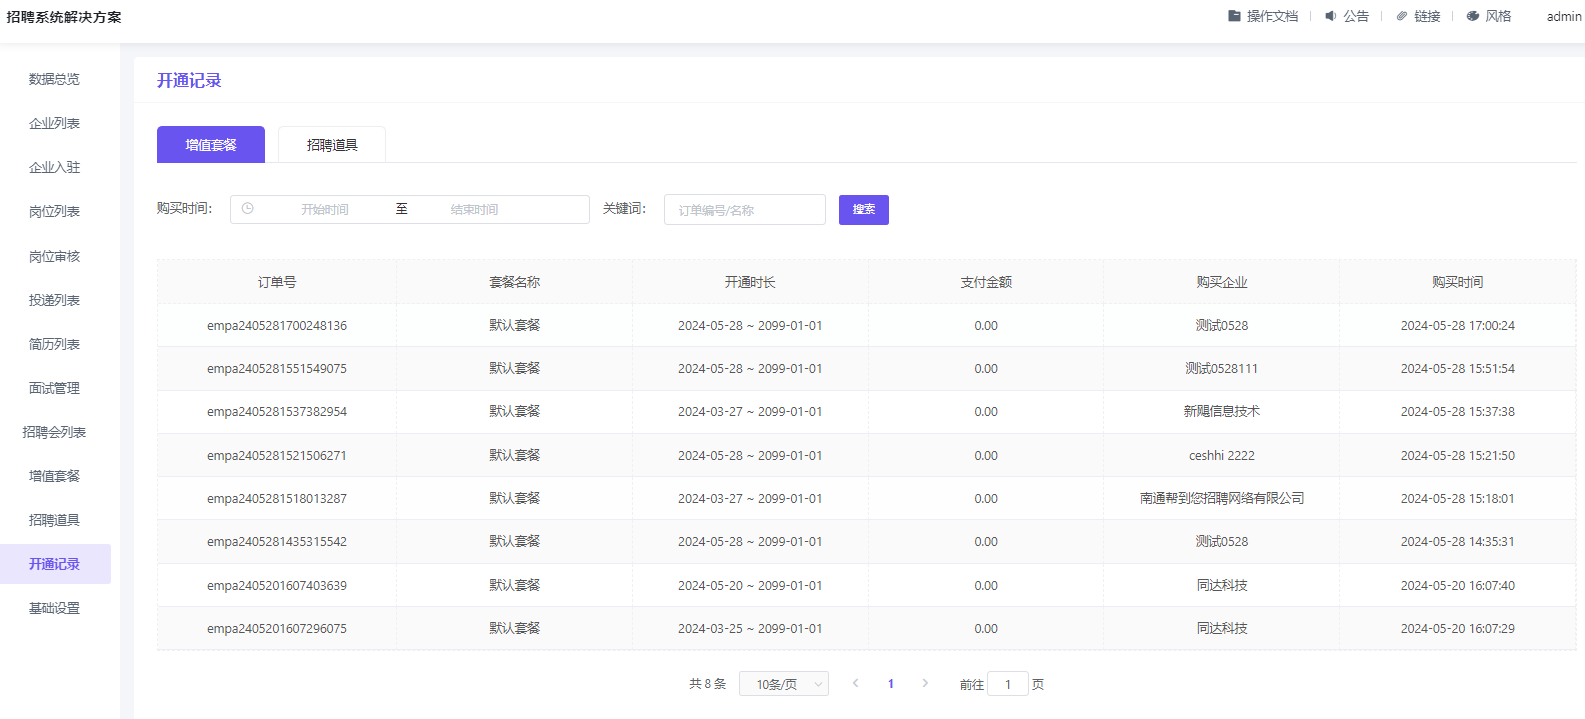
Task: Go to next page arrow
Action: 925,684
